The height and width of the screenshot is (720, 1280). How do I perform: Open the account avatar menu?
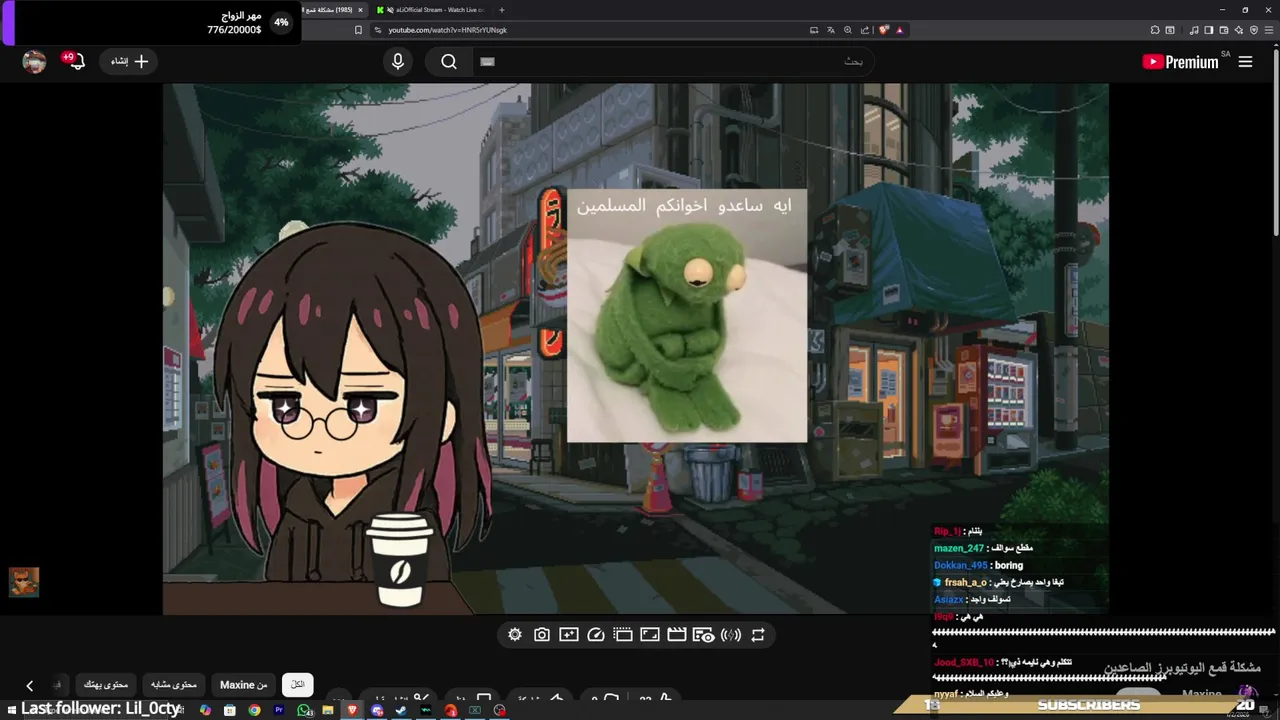pyautogui.click(x=35, y=62)
